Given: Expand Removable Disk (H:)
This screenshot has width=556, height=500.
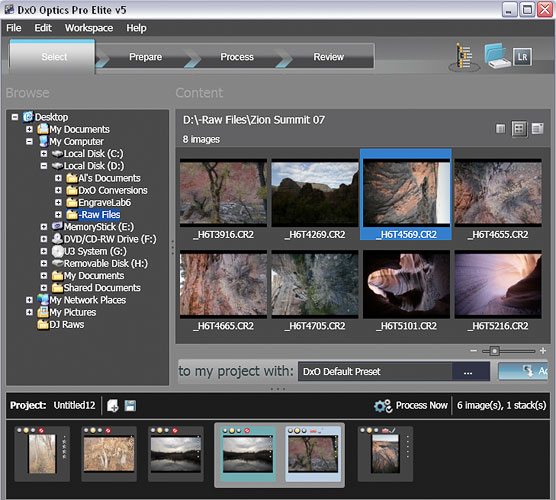Looking at the screenshot, I should (44, 263).
